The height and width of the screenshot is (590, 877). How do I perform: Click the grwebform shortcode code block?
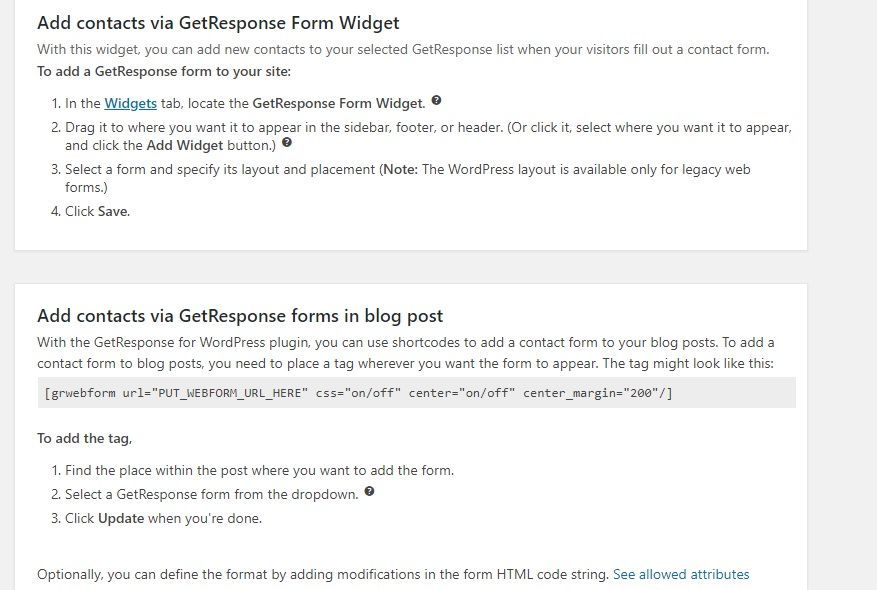[417, 393]
